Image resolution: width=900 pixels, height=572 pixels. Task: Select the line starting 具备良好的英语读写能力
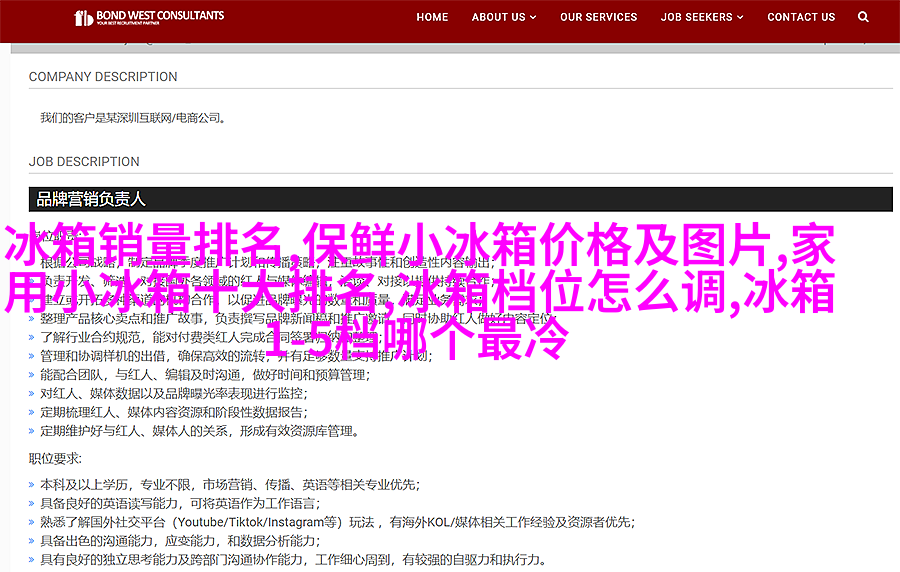[180, 504]
